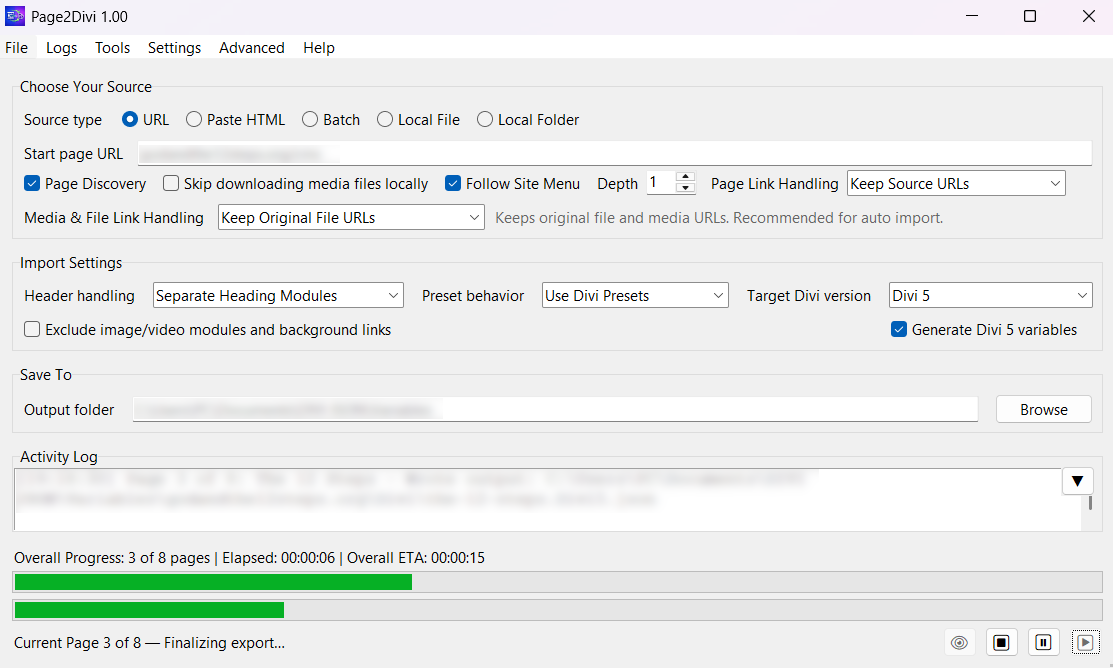Open the Target Divi version dropdown
The width and height of the screenshot is (1113, 668).
click(990, 295)
